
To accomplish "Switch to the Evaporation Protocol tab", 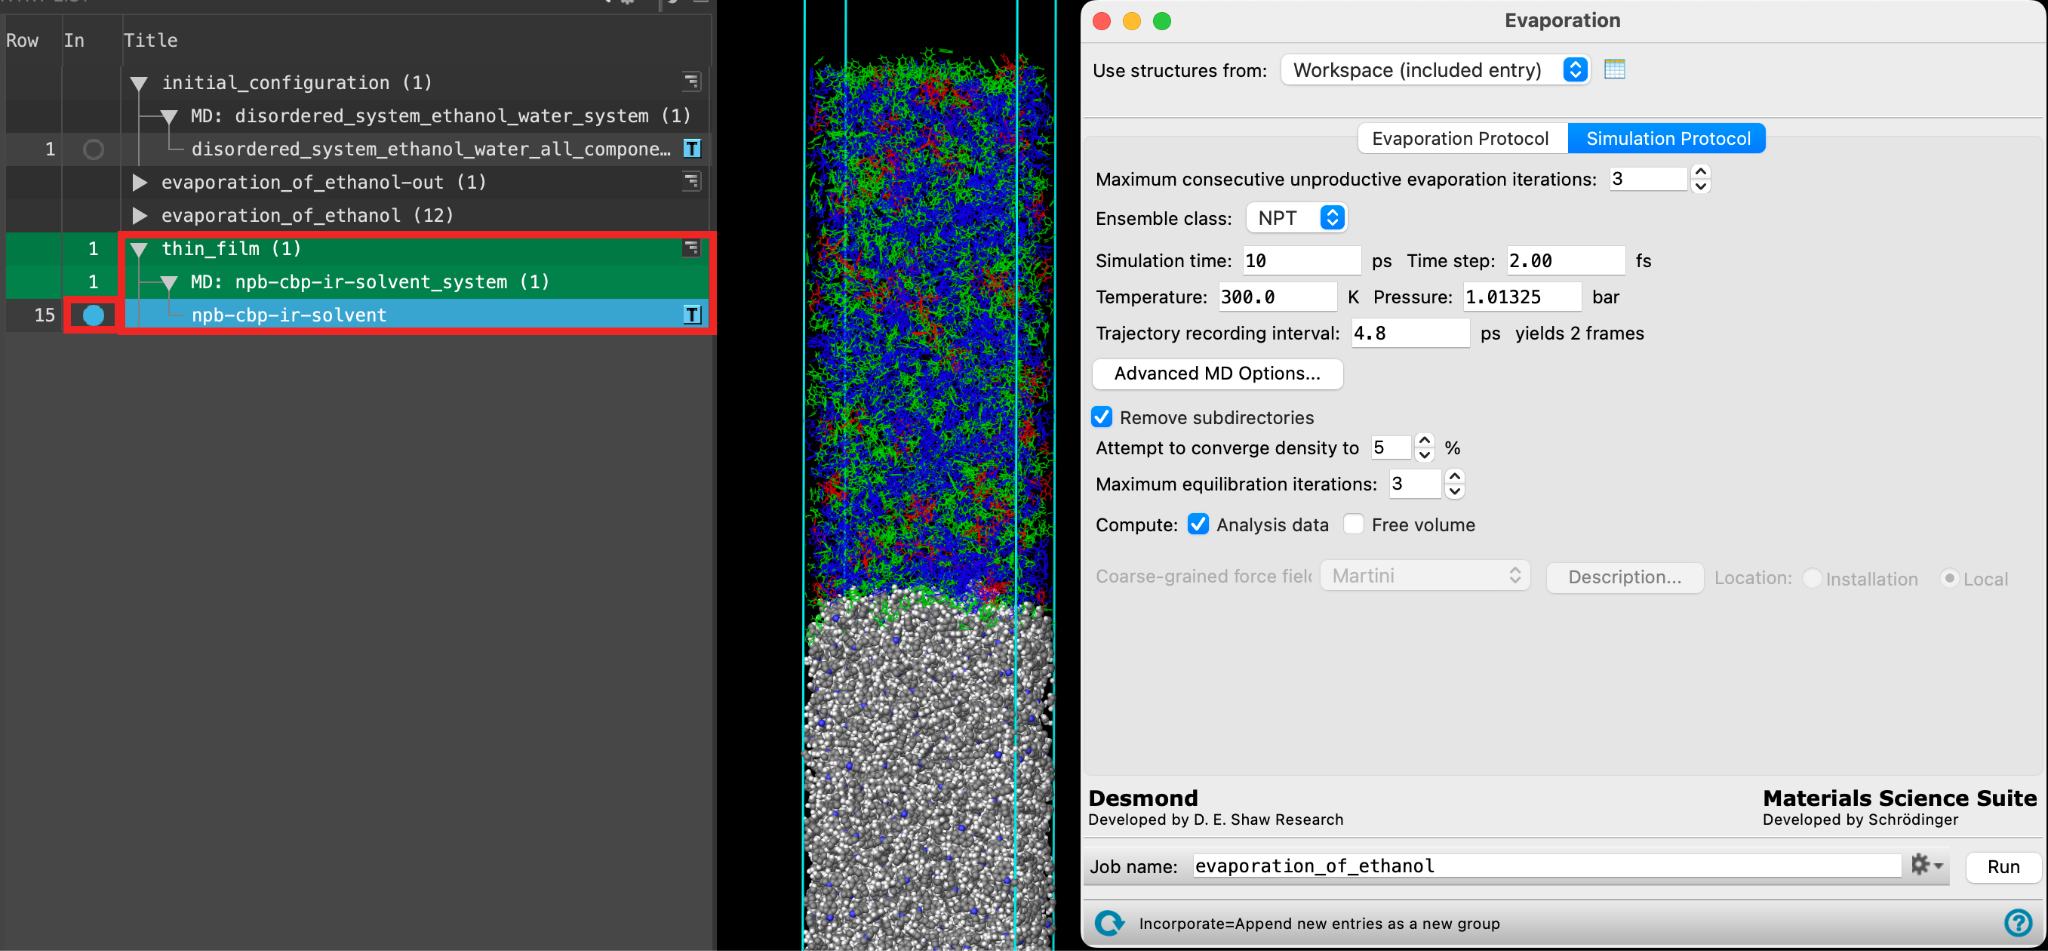I will 1461,138.
